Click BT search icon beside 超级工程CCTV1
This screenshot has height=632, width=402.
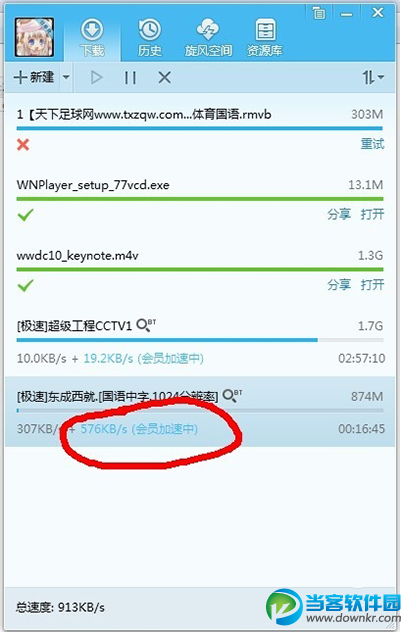(146, 325)
